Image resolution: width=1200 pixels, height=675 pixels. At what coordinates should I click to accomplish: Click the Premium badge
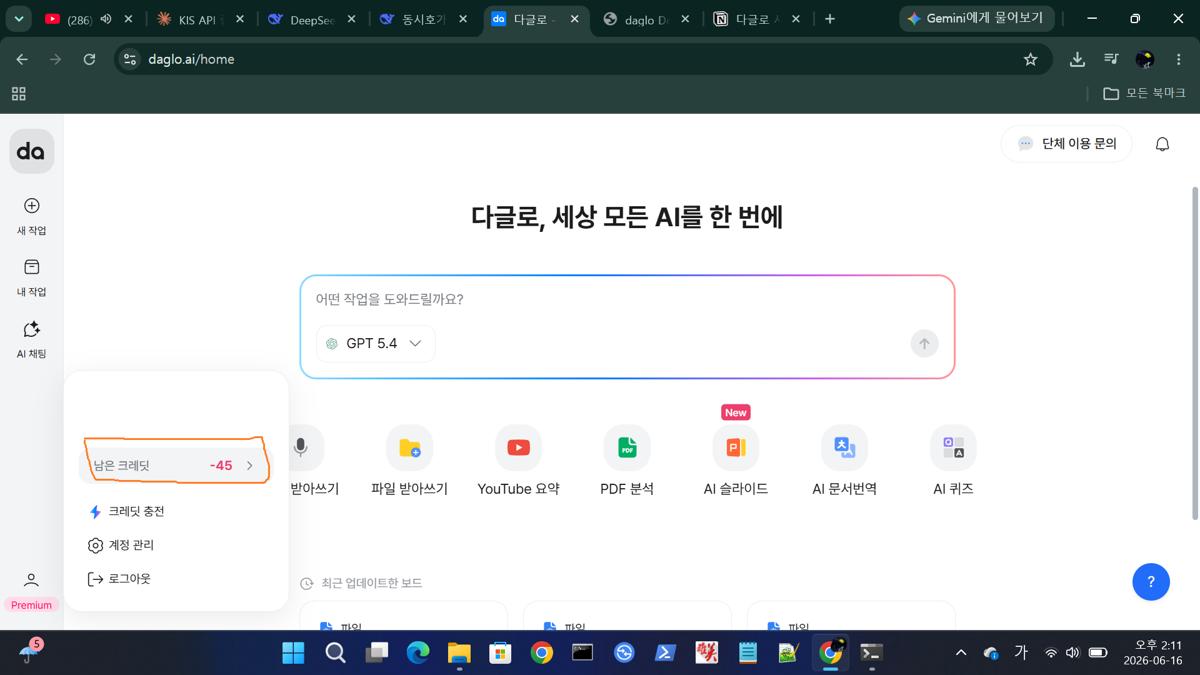31,605
